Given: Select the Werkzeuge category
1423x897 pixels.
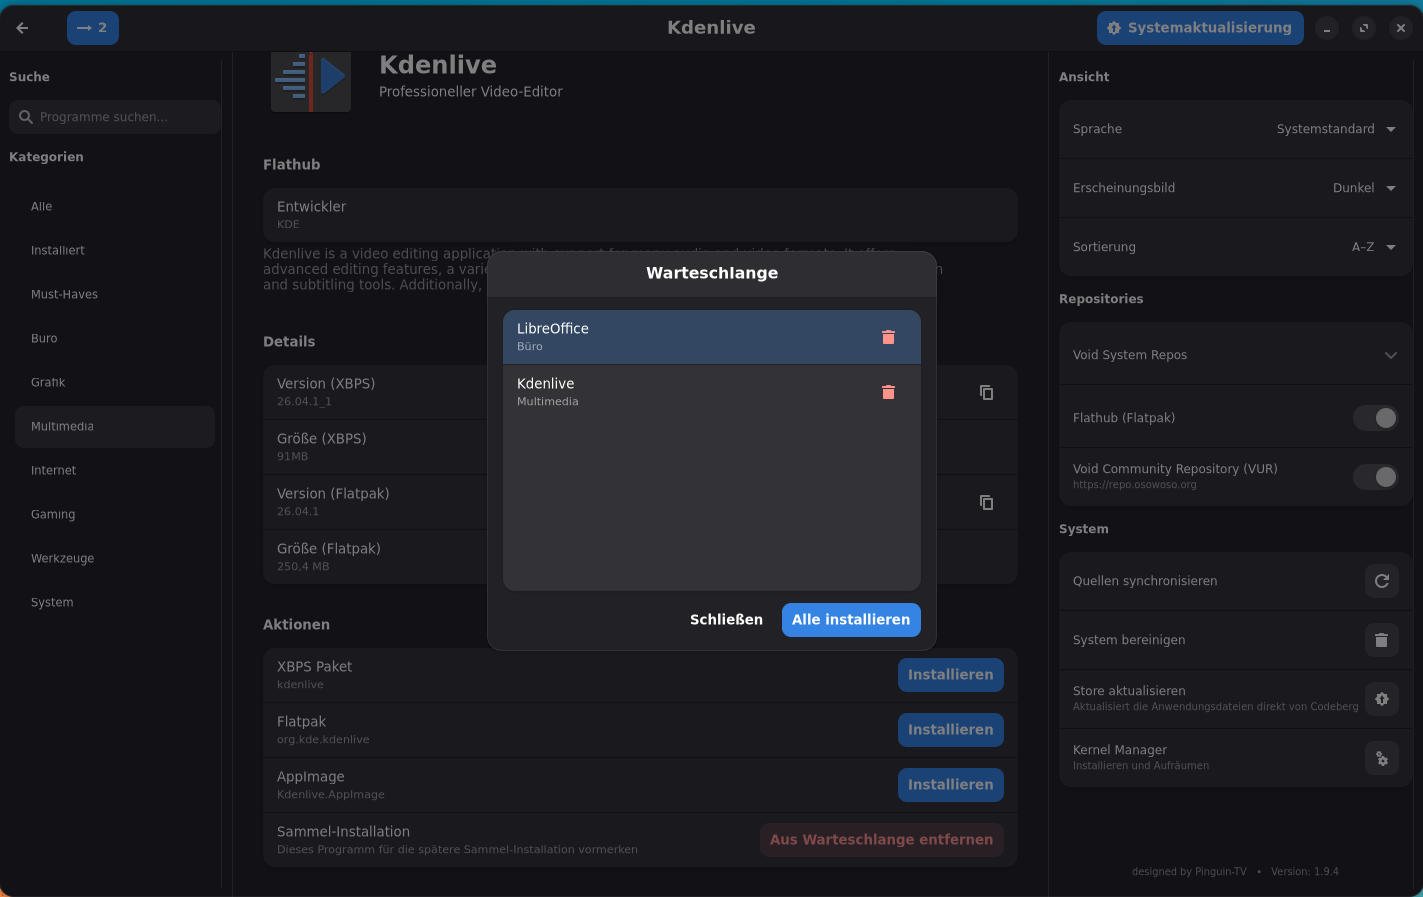Looking at the screenshot, I should [115, 559].
